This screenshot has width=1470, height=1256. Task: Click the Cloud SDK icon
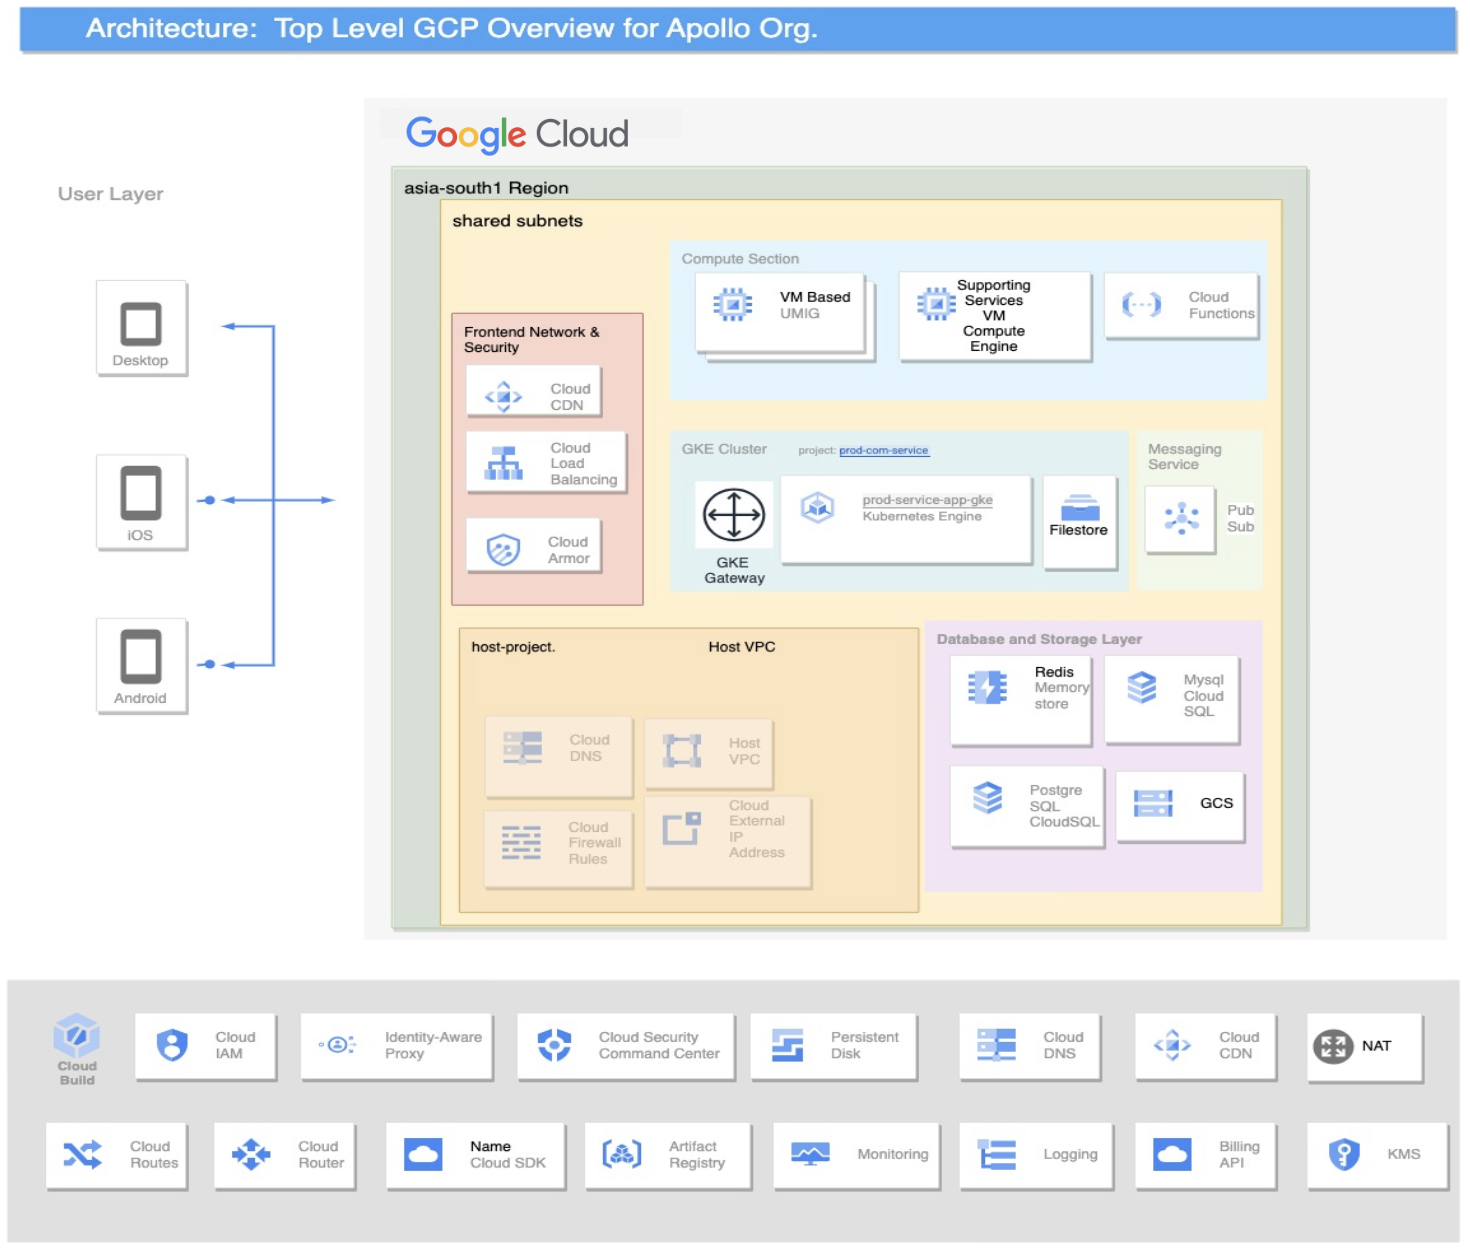point(423,1154)
